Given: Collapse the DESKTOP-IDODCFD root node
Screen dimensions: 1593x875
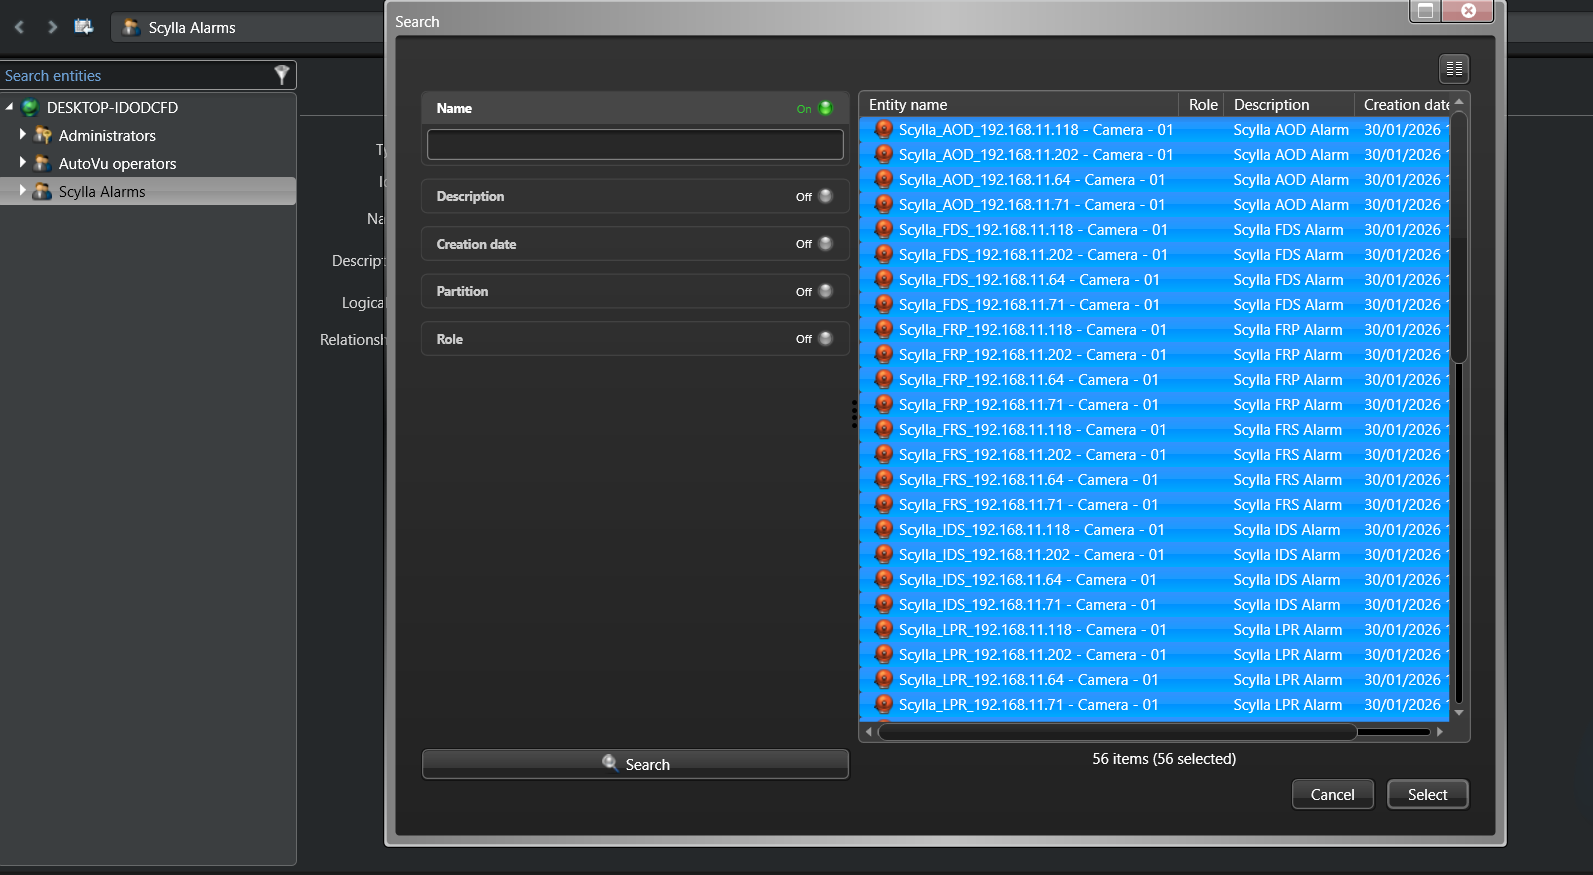Looking at the screenshot, I should tap(9, 106).
